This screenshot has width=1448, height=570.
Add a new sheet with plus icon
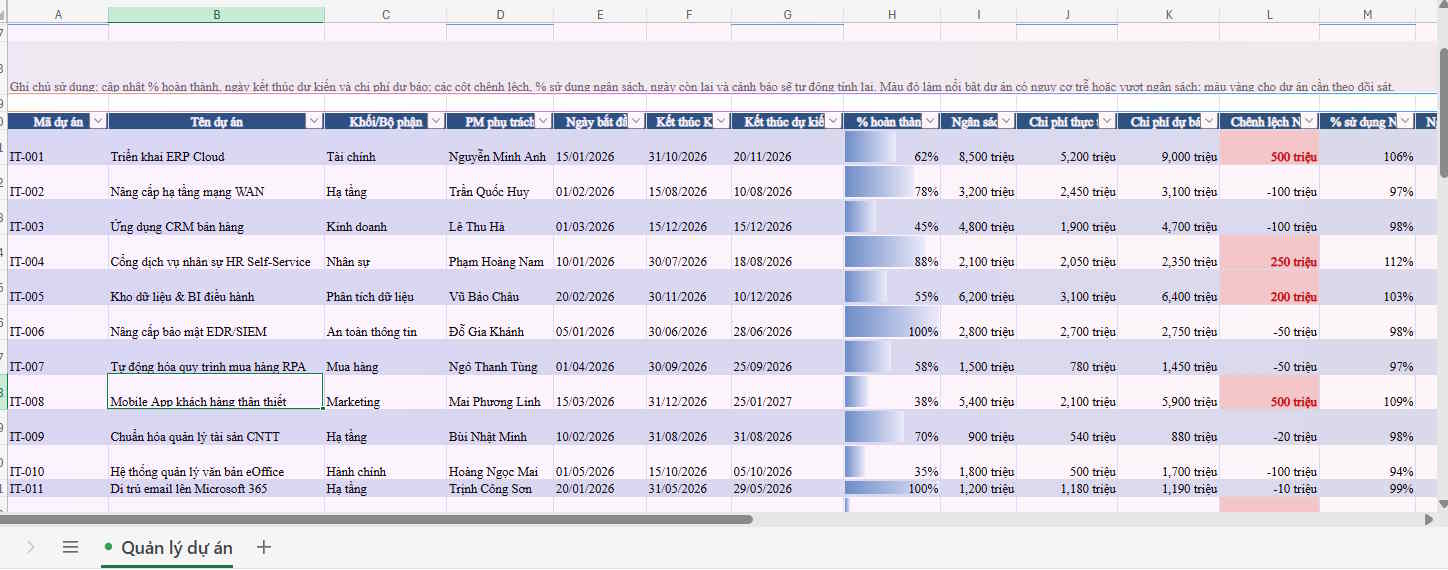264,547
